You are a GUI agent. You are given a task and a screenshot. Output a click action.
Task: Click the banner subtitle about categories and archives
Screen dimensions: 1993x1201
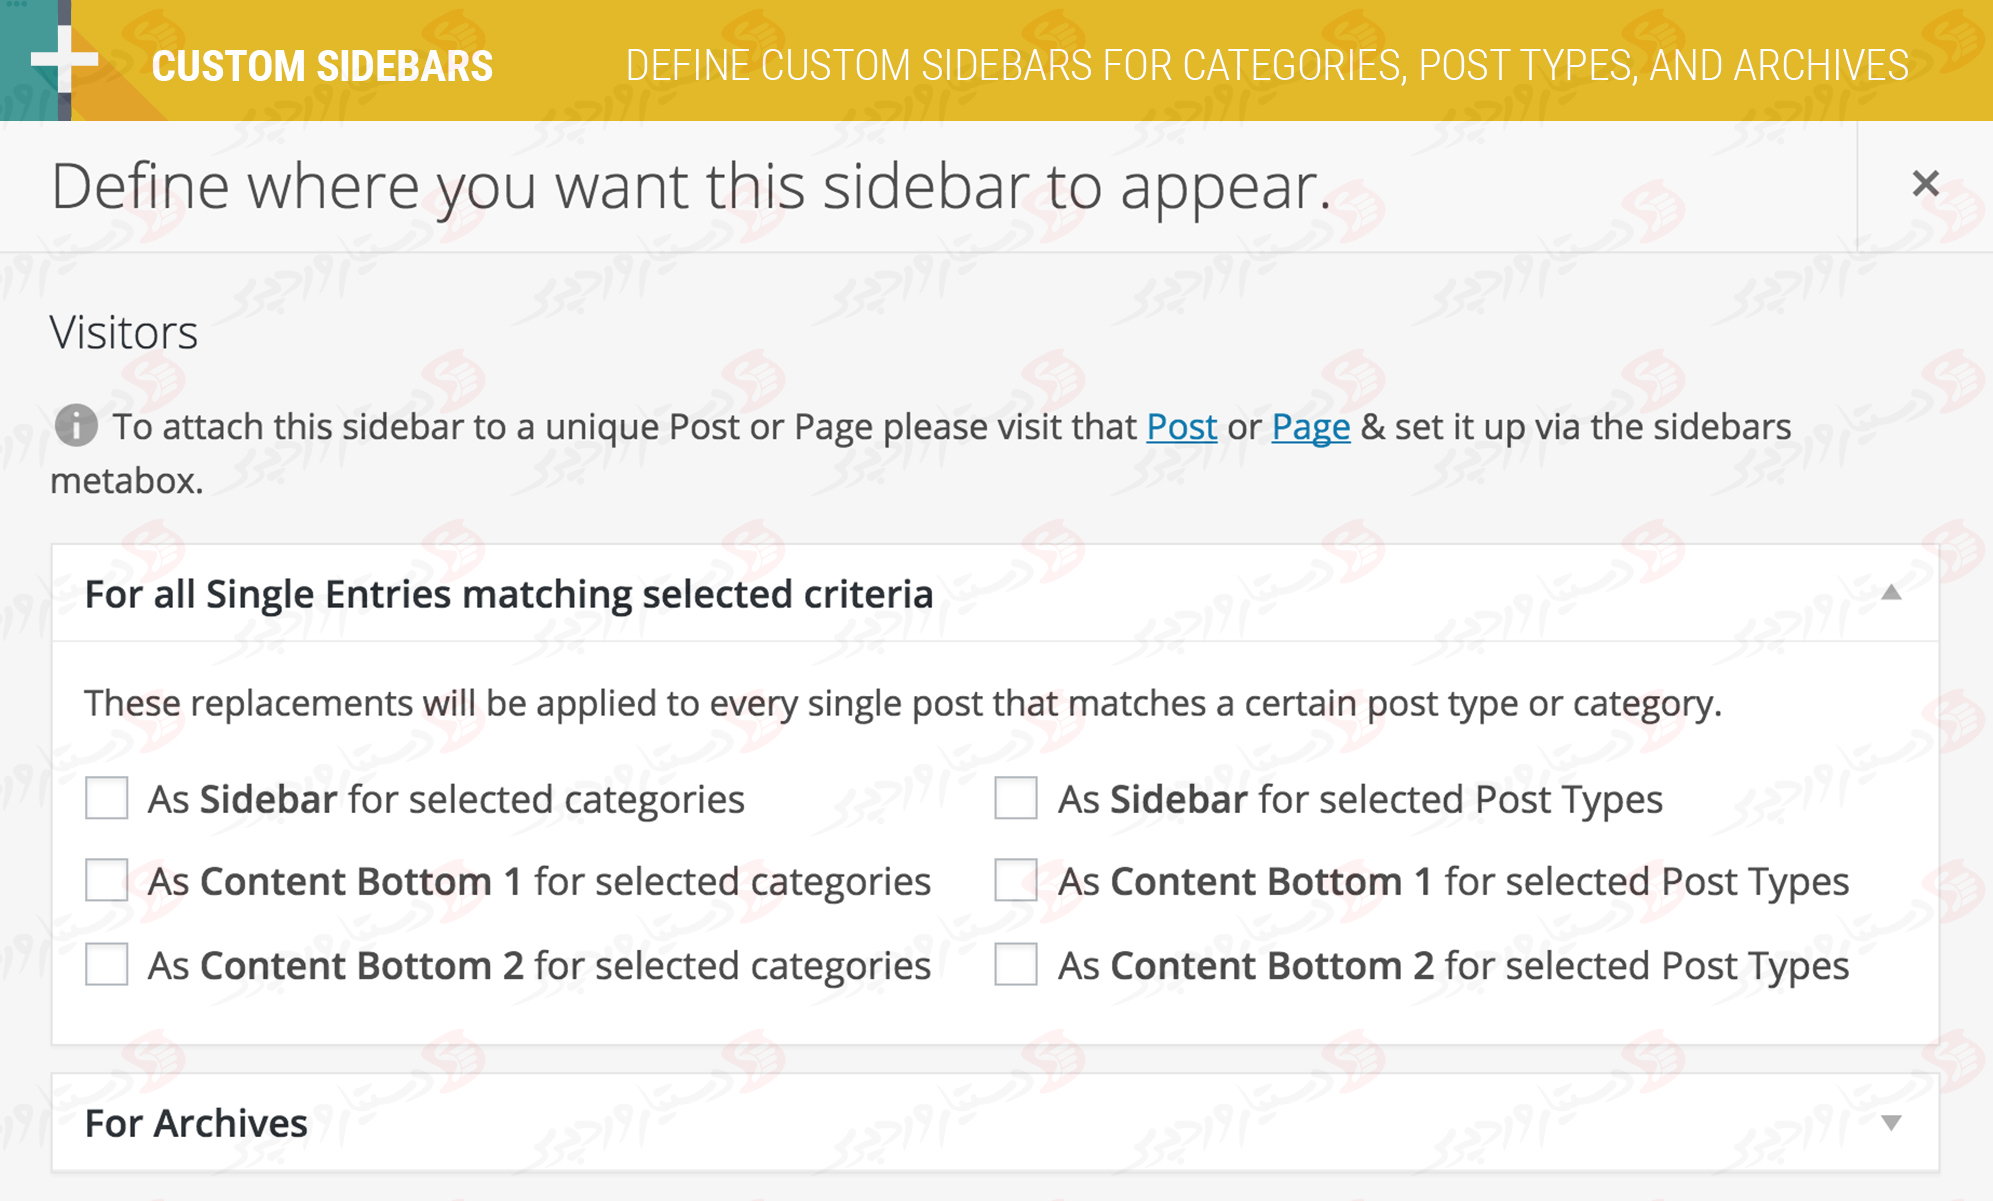pyautogui.click(x=1266, y=66)
